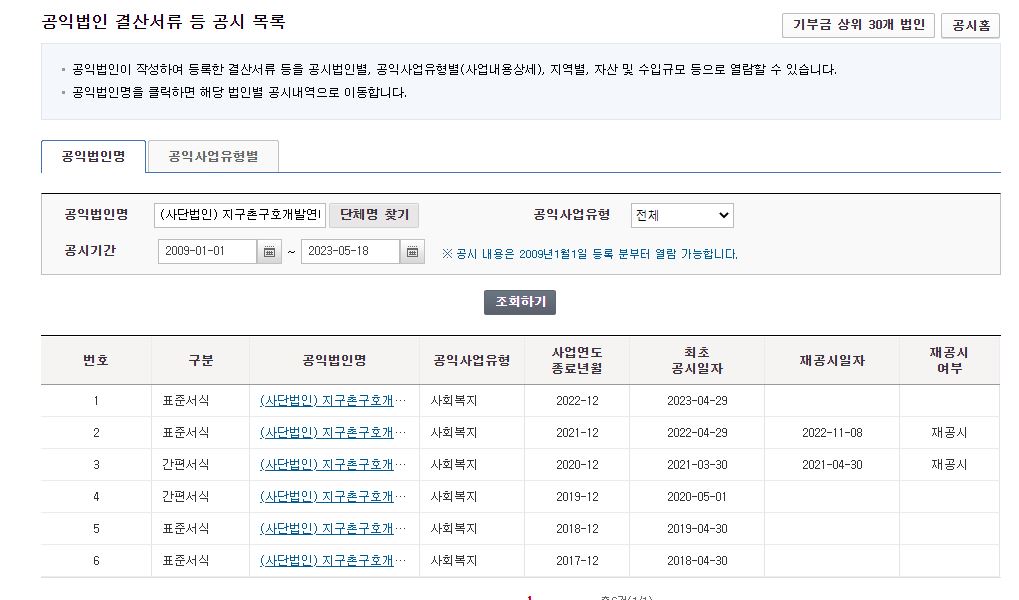Open row 2 corporation link for 2021-12
Image resolution: width=1019 pixels, height=600 pixels.
(x=333, y=433)
